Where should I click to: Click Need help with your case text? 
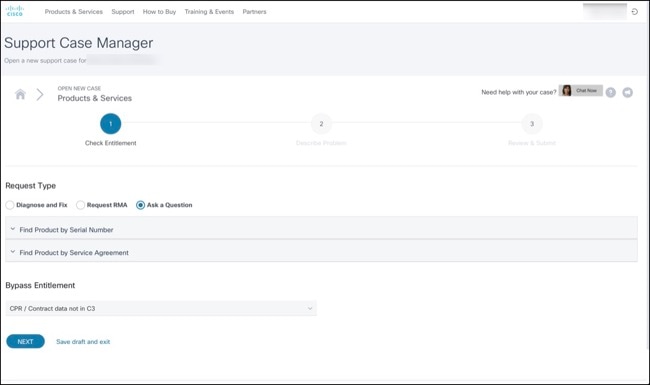pyautogui.click(x=519, y=92)
